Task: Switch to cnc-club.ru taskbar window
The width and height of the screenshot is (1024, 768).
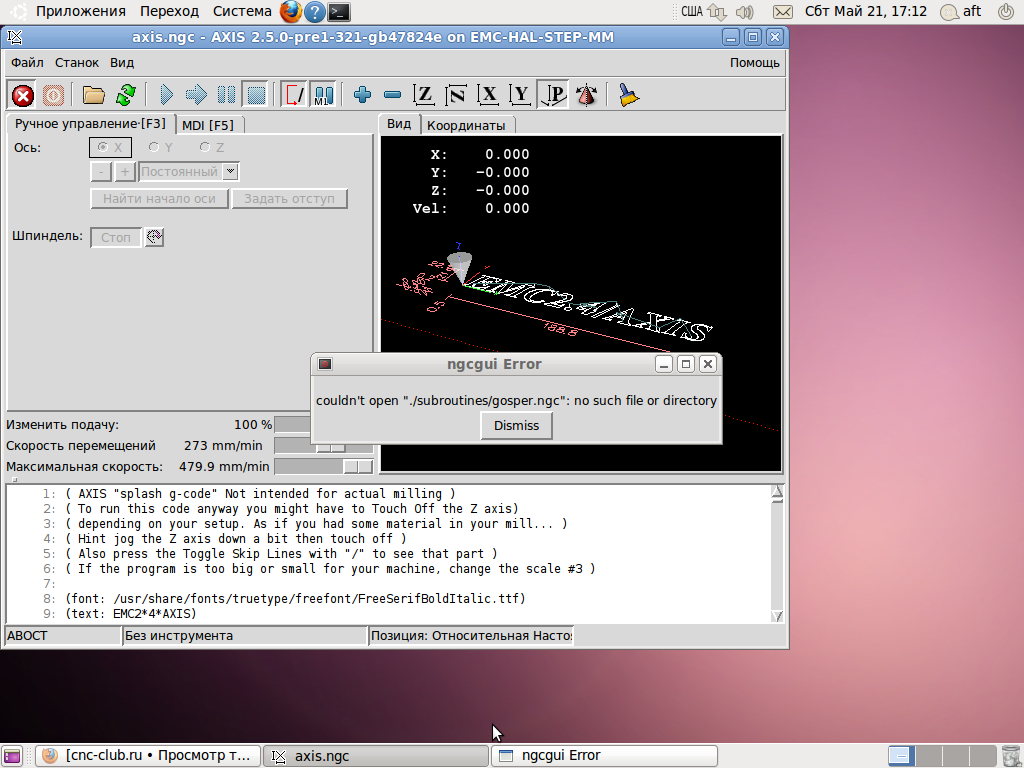Action: click(148, 756)
